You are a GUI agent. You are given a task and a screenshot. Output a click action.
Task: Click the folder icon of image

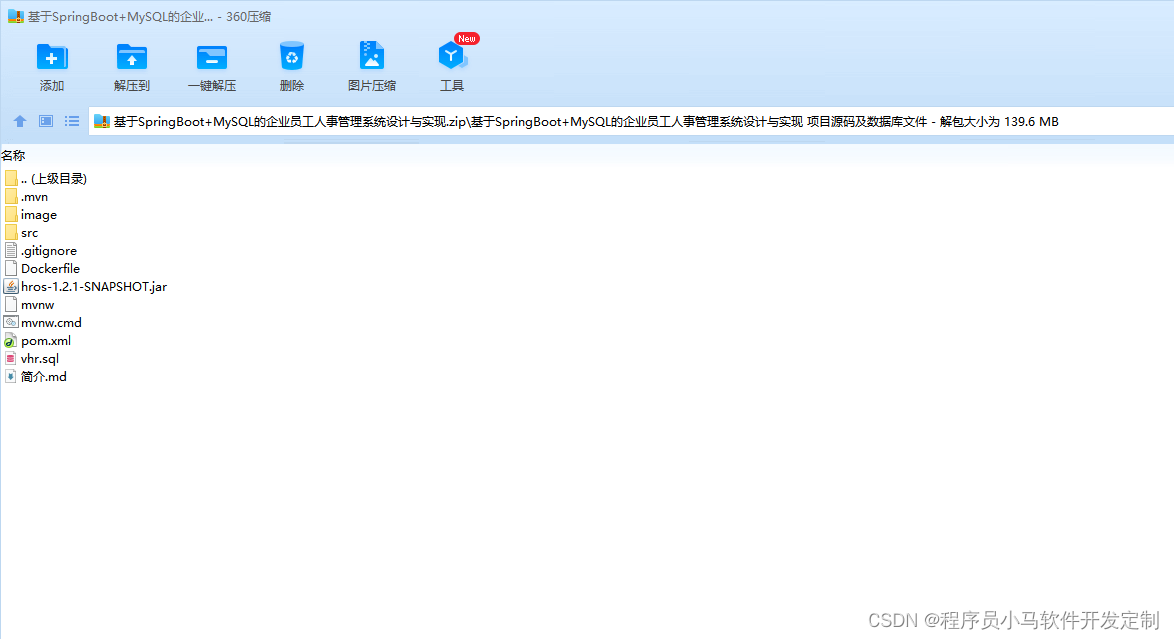(x=10, y=214)
